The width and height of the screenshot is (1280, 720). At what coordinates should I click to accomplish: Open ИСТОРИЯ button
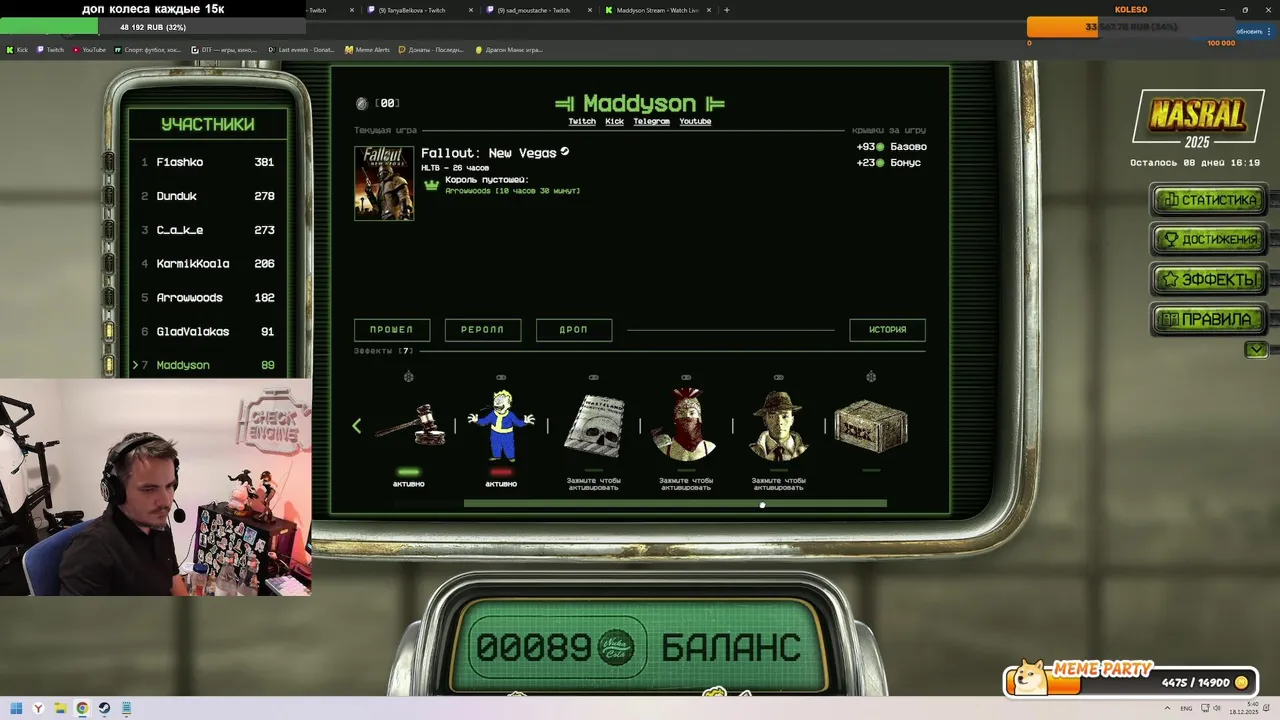coord(888,330)
